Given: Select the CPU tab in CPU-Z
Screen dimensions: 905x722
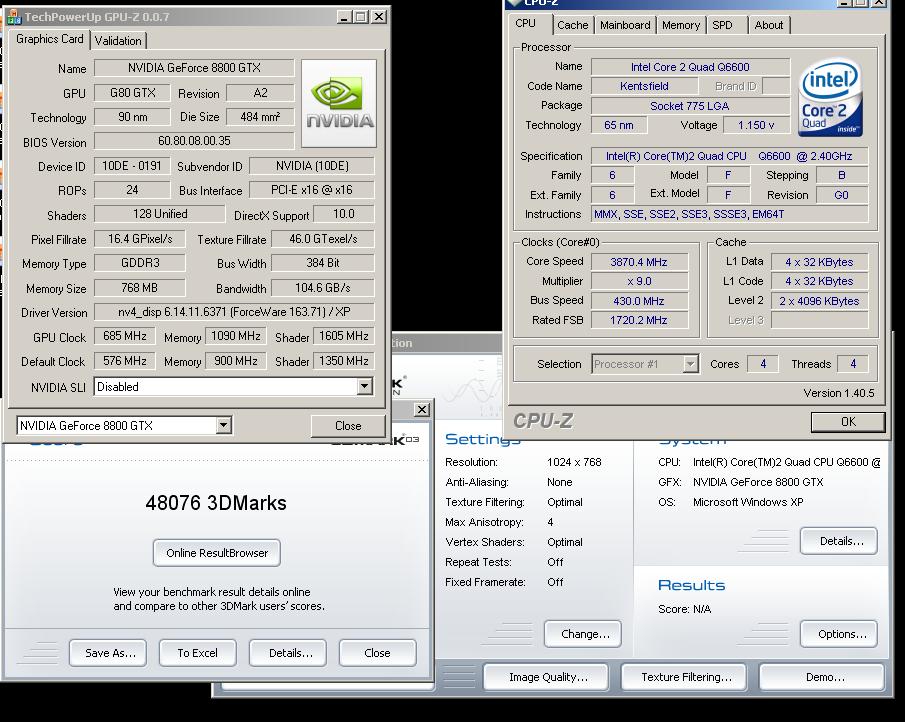Looking at the screenshot, I should point(526,24).
